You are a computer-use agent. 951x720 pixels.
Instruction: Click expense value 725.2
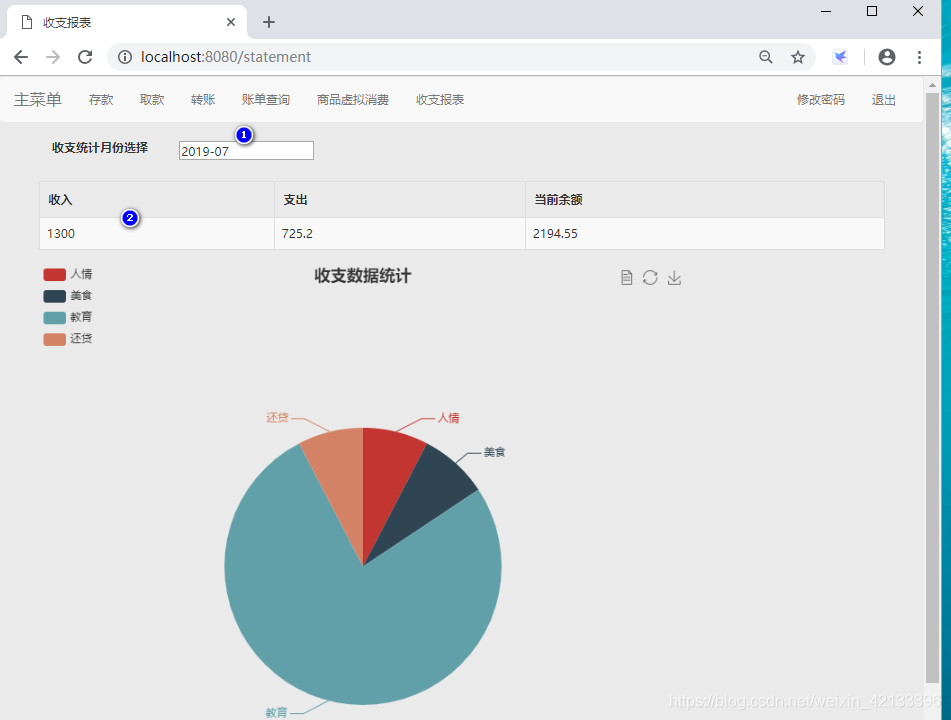point(297,234)
